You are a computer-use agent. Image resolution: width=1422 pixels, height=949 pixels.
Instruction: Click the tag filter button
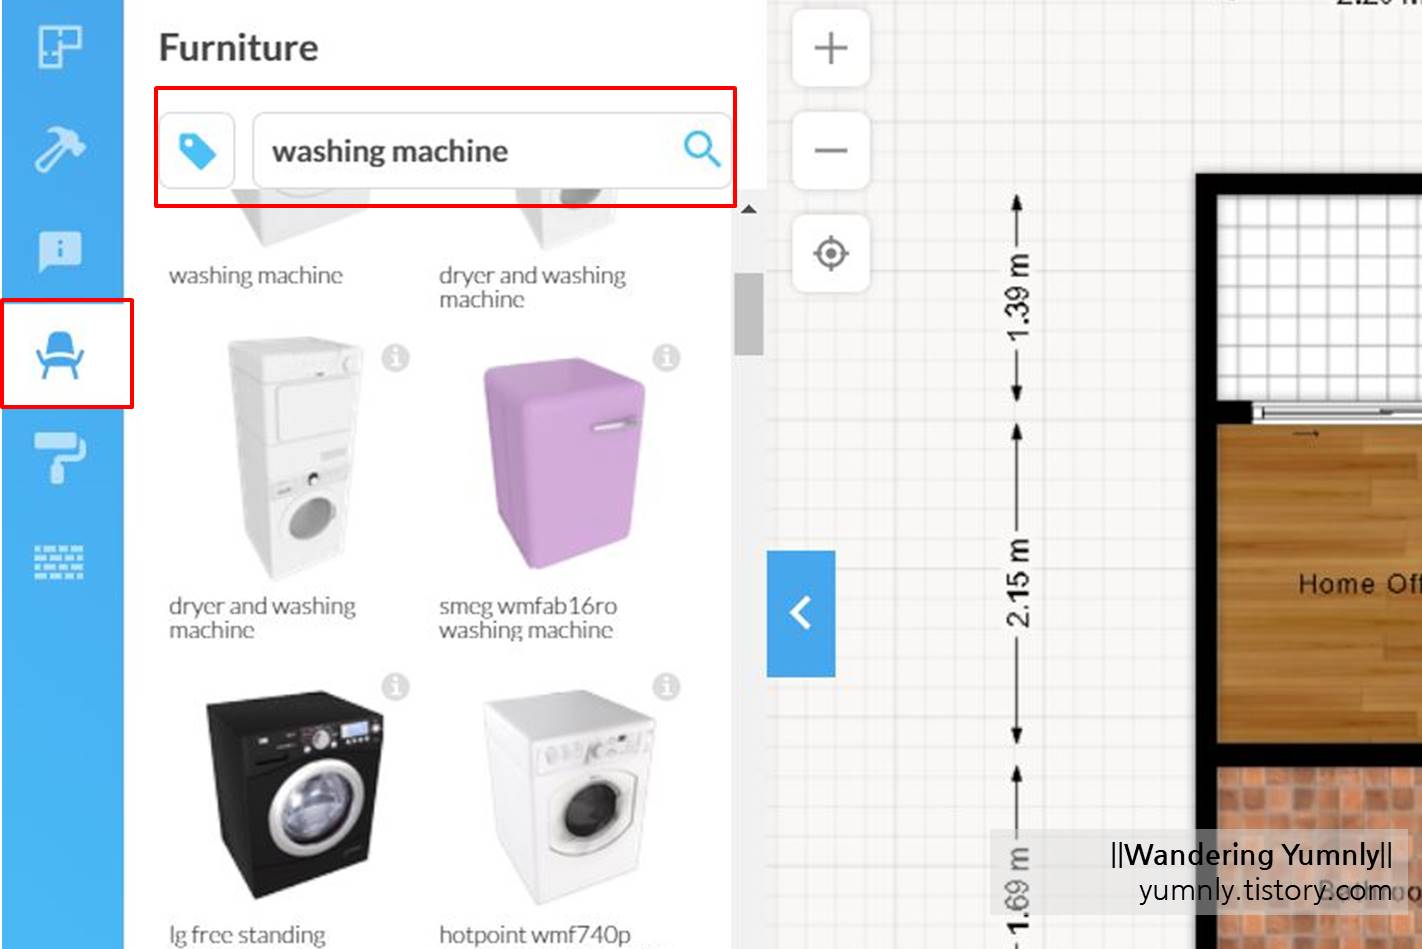click(197, 151)
